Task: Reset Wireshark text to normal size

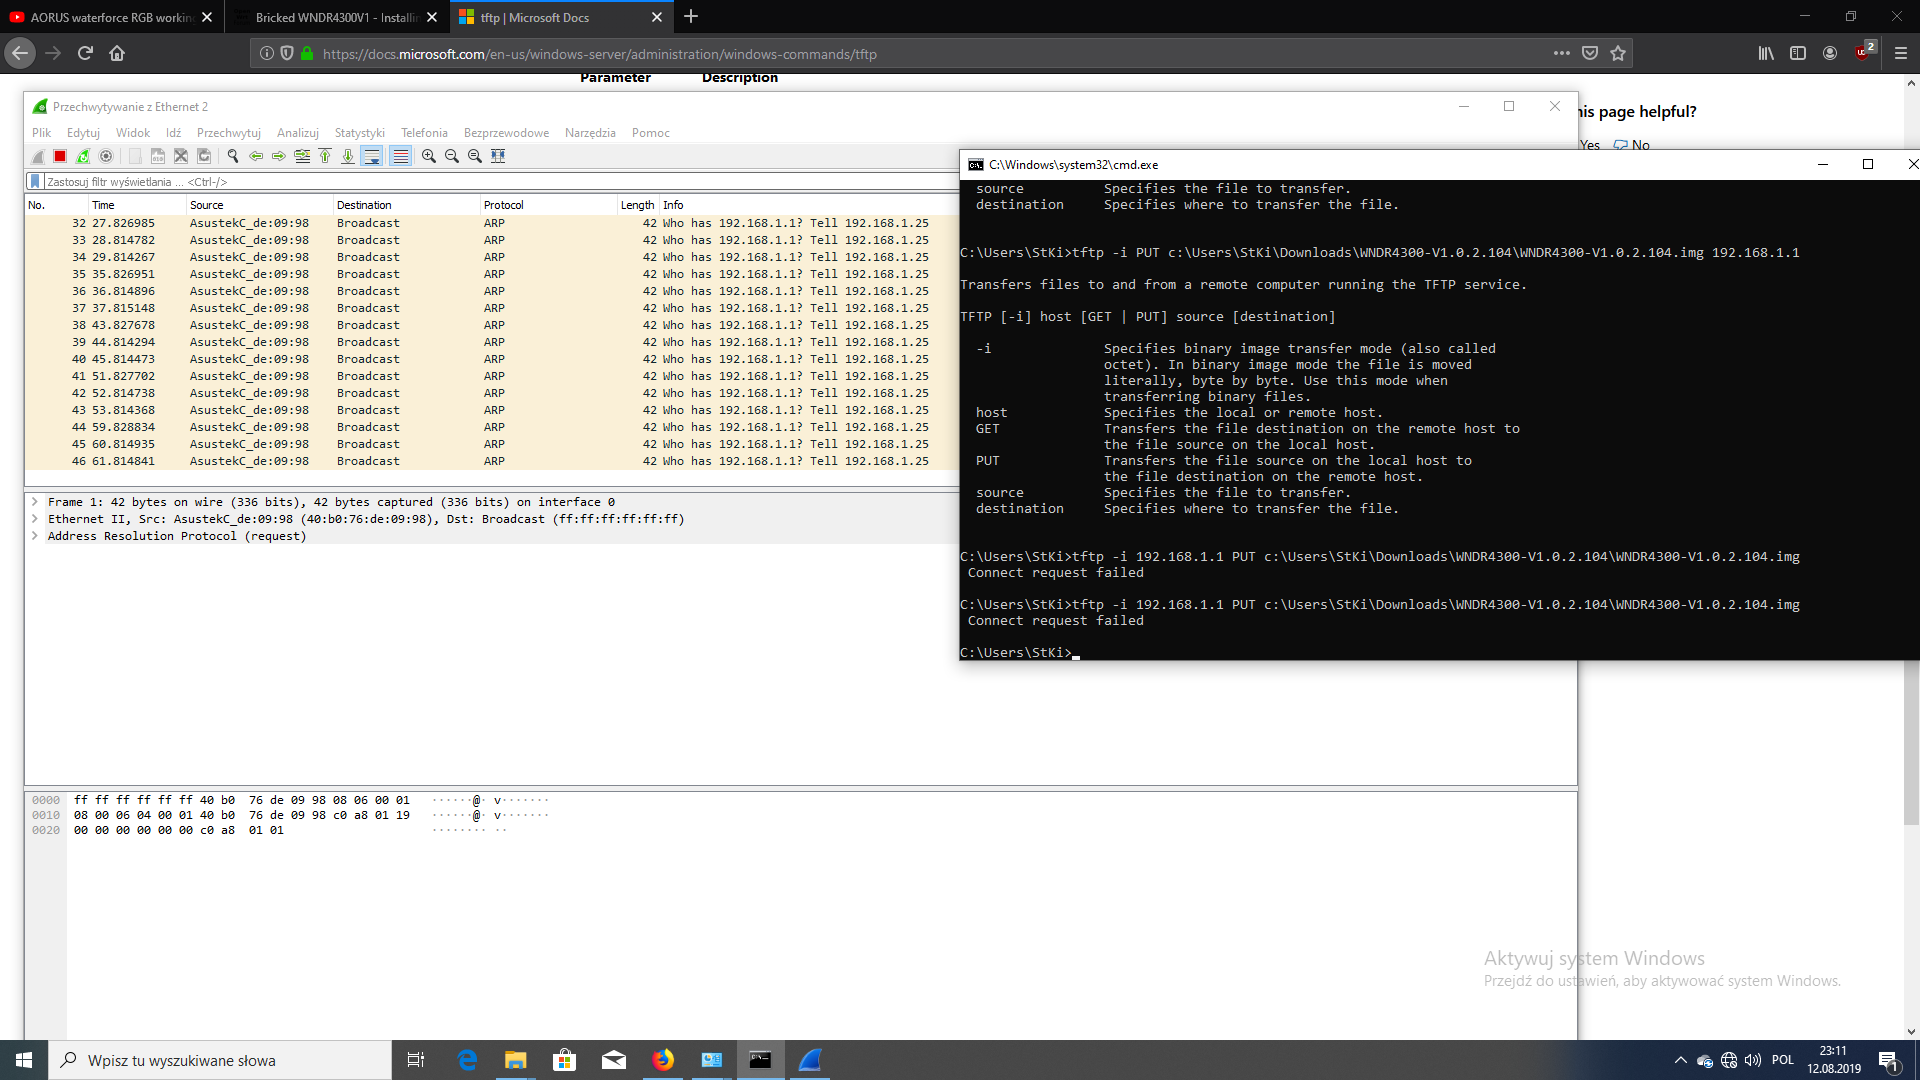Action: click(x=475, y=156)
